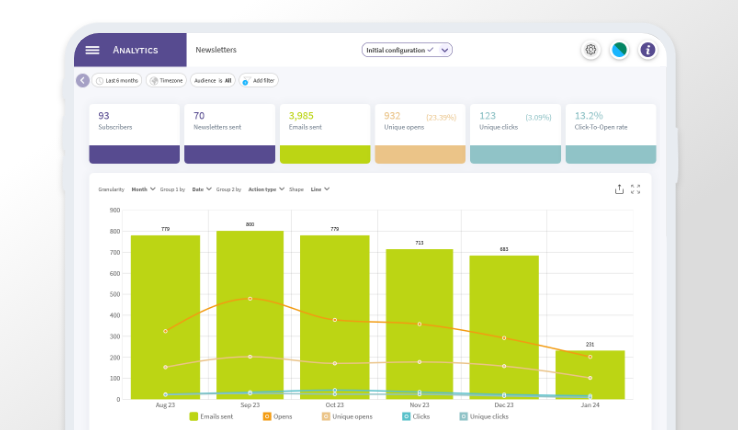Open the Group 2 by Action type dropdown

(266, 189)
